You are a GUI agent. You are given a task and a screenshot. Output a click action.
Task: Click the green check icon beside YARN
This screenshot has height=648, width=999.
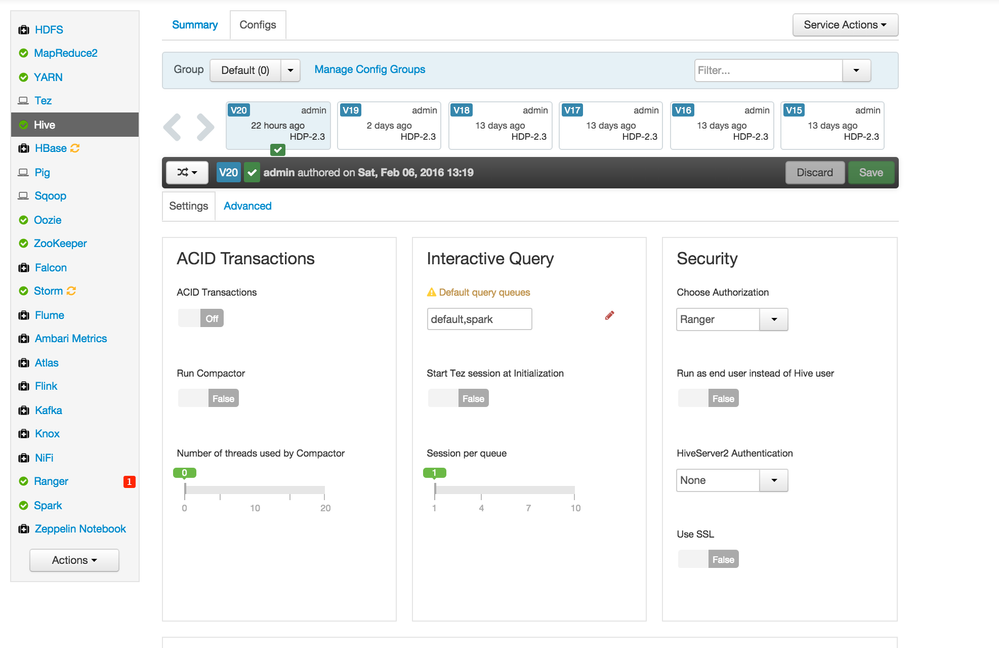click(x=24, y=77)
